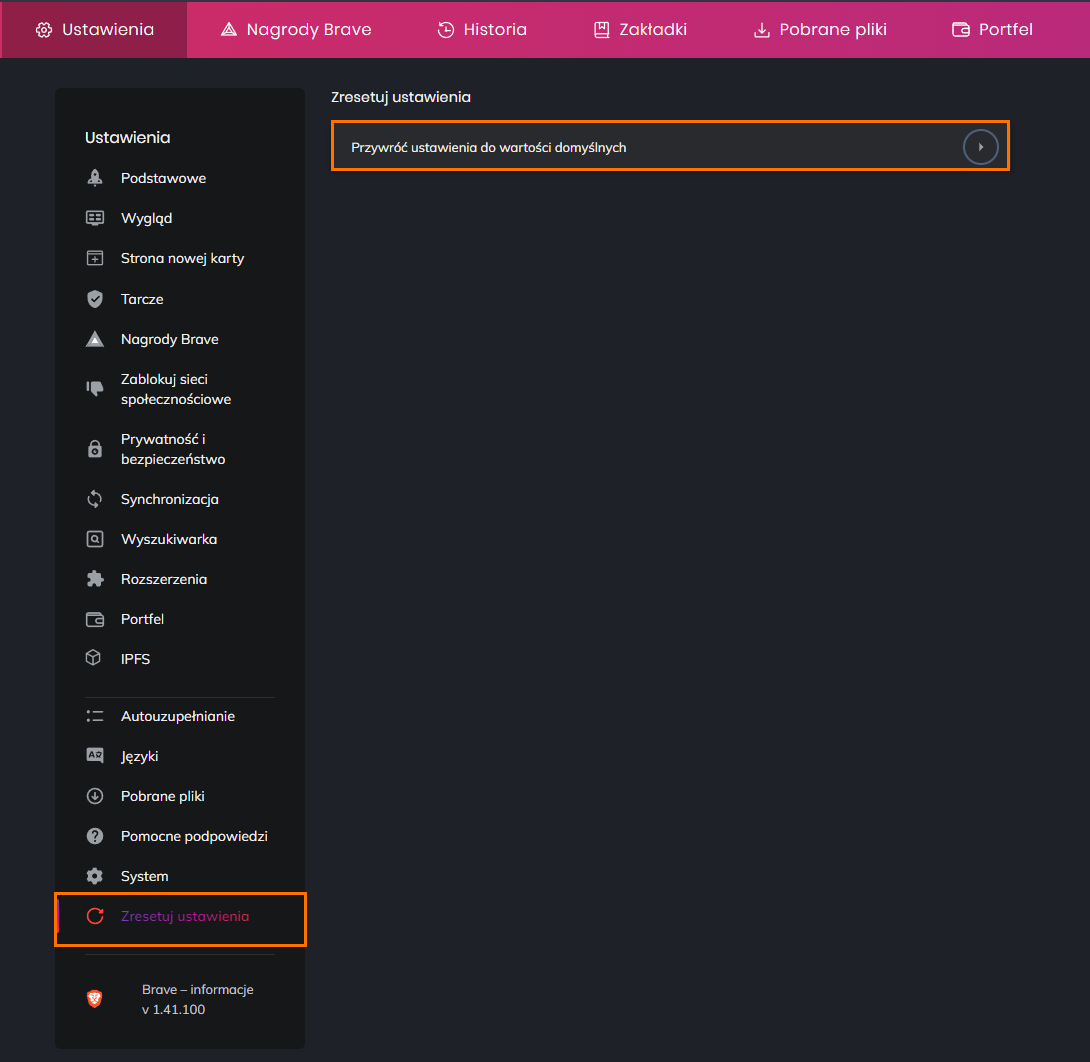Open the Historia tab
Screen dimensions: 1090x1062
[x=481, y=29]
